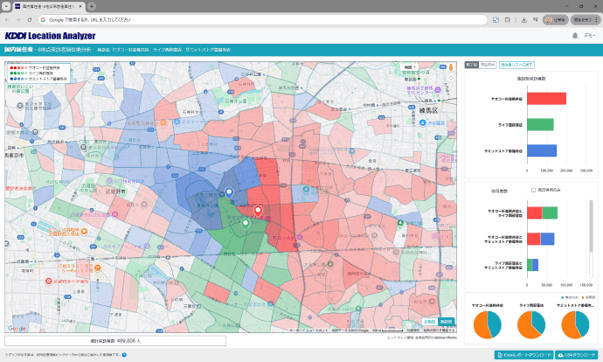Image resolution: width=603 pixels, height=362 pixels.
Task: Click the KDDI Location Analyzer logo
Action: [x=50, y=36]
